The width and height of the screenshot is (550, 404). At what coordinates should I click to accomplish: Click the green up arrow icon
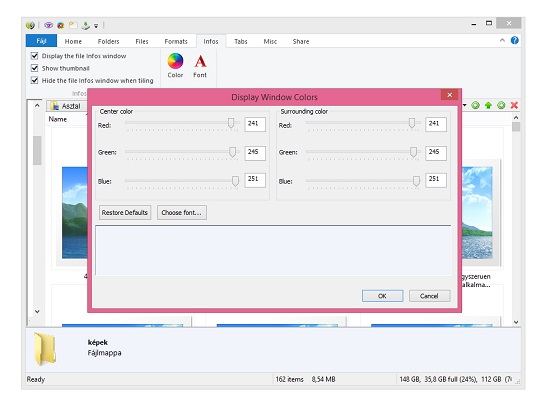[x=488, y=105]
